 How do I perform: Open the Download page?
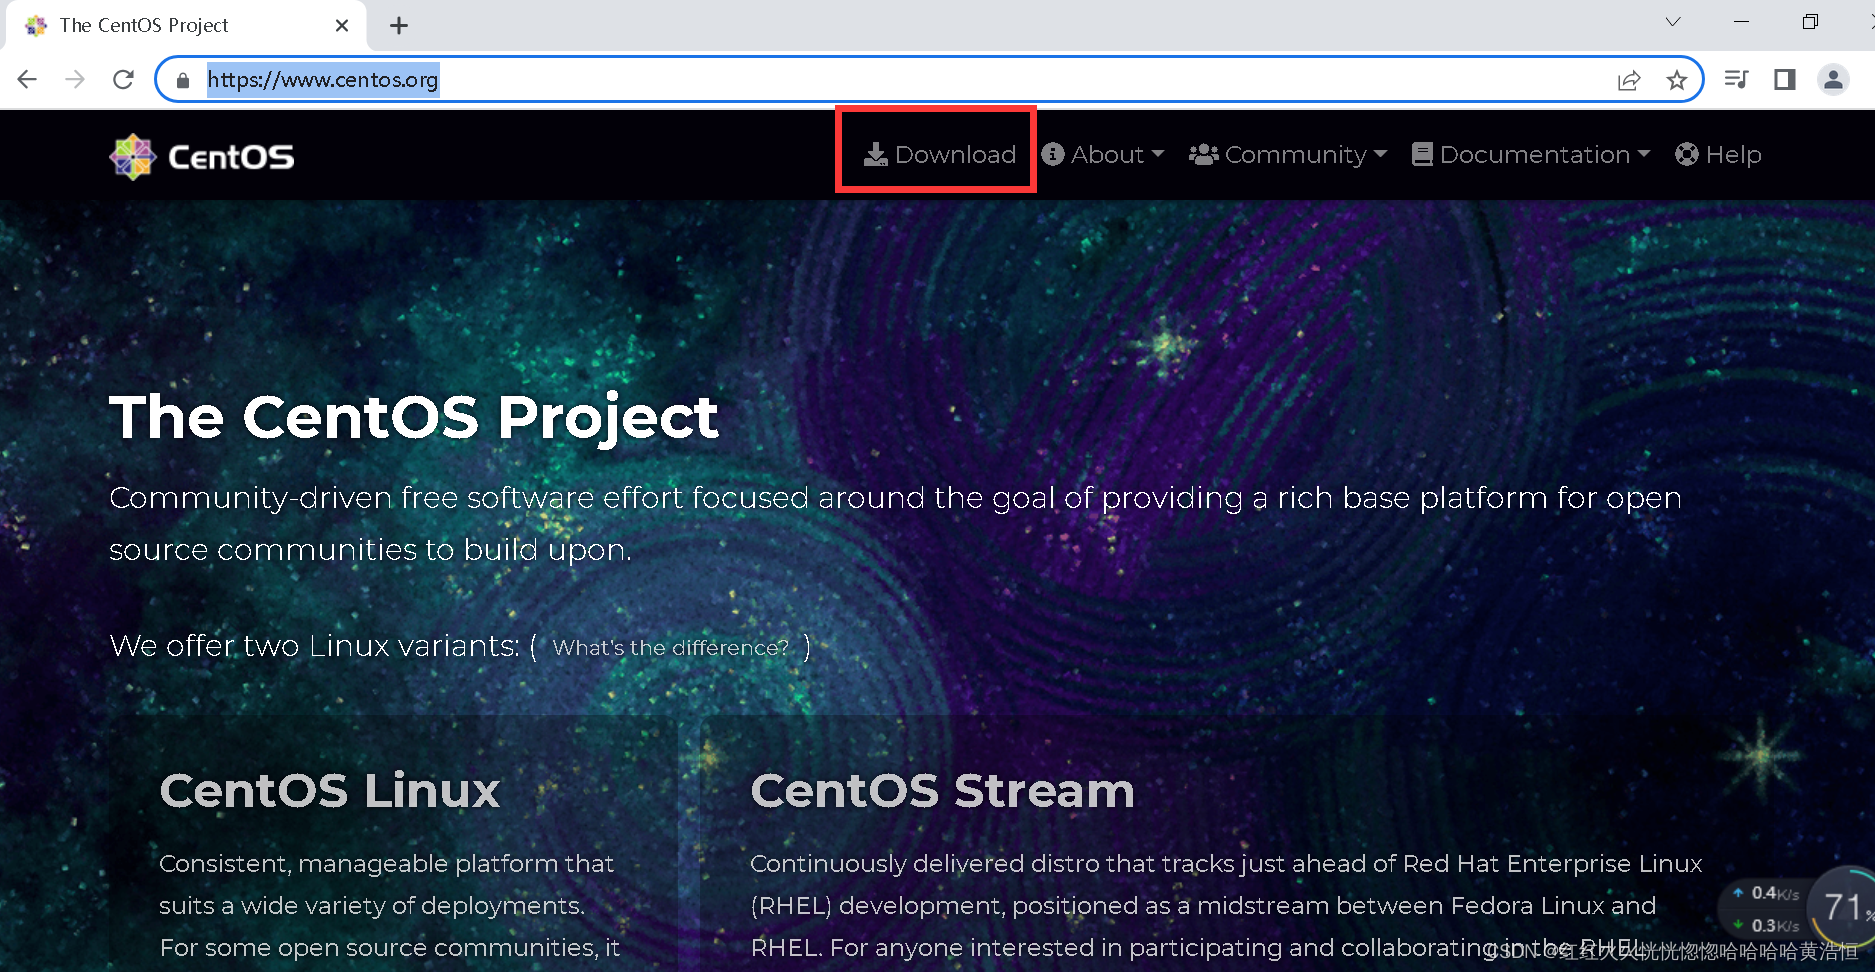pyautogui.click(x=940, y=155)
